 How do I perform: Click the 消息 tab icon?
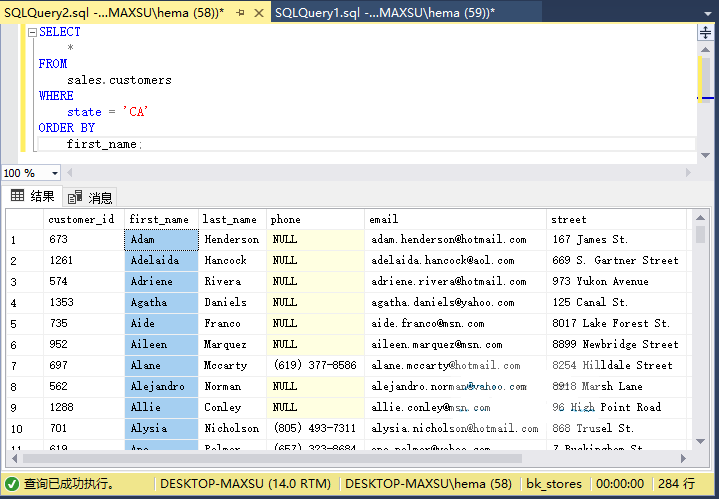pyautogui.click(x=75, y=197)
